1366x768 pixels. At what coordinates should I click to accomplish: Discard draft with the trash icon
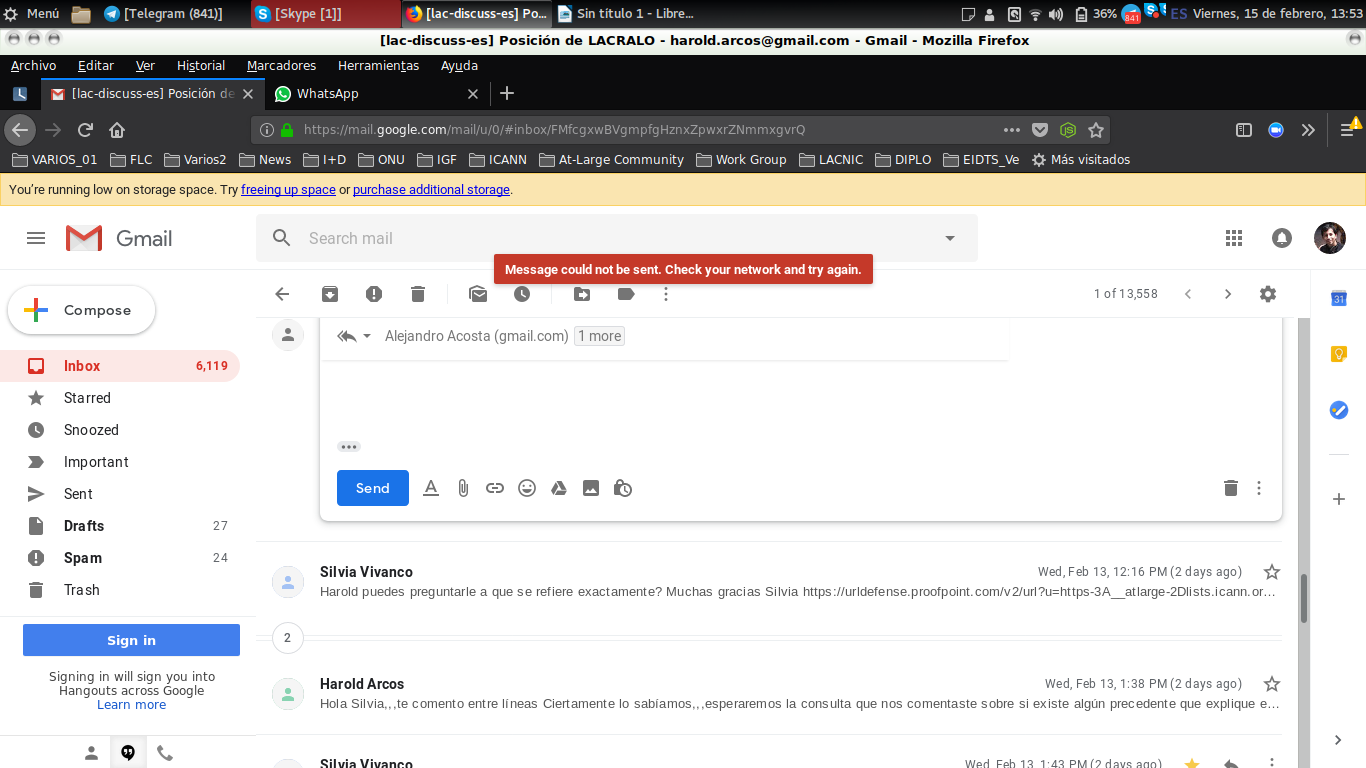1230,488
